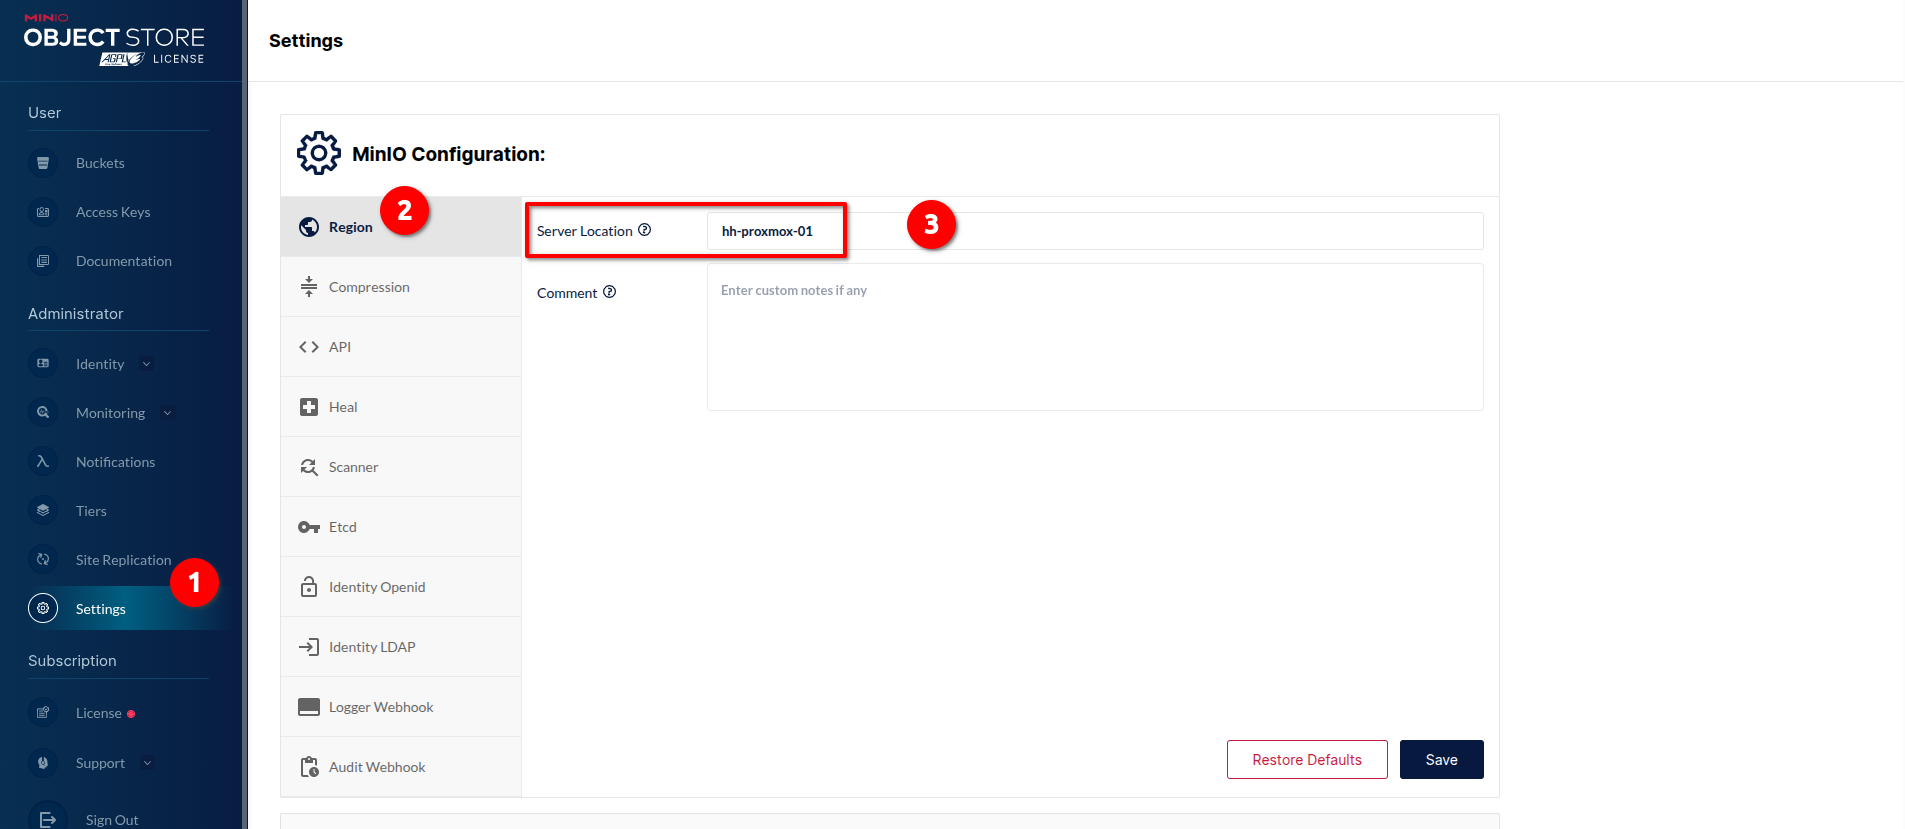This screenshot has width=1905, height=829.
Task: Click the Site Replication sync icon
Action: click(x=43, y=560)
